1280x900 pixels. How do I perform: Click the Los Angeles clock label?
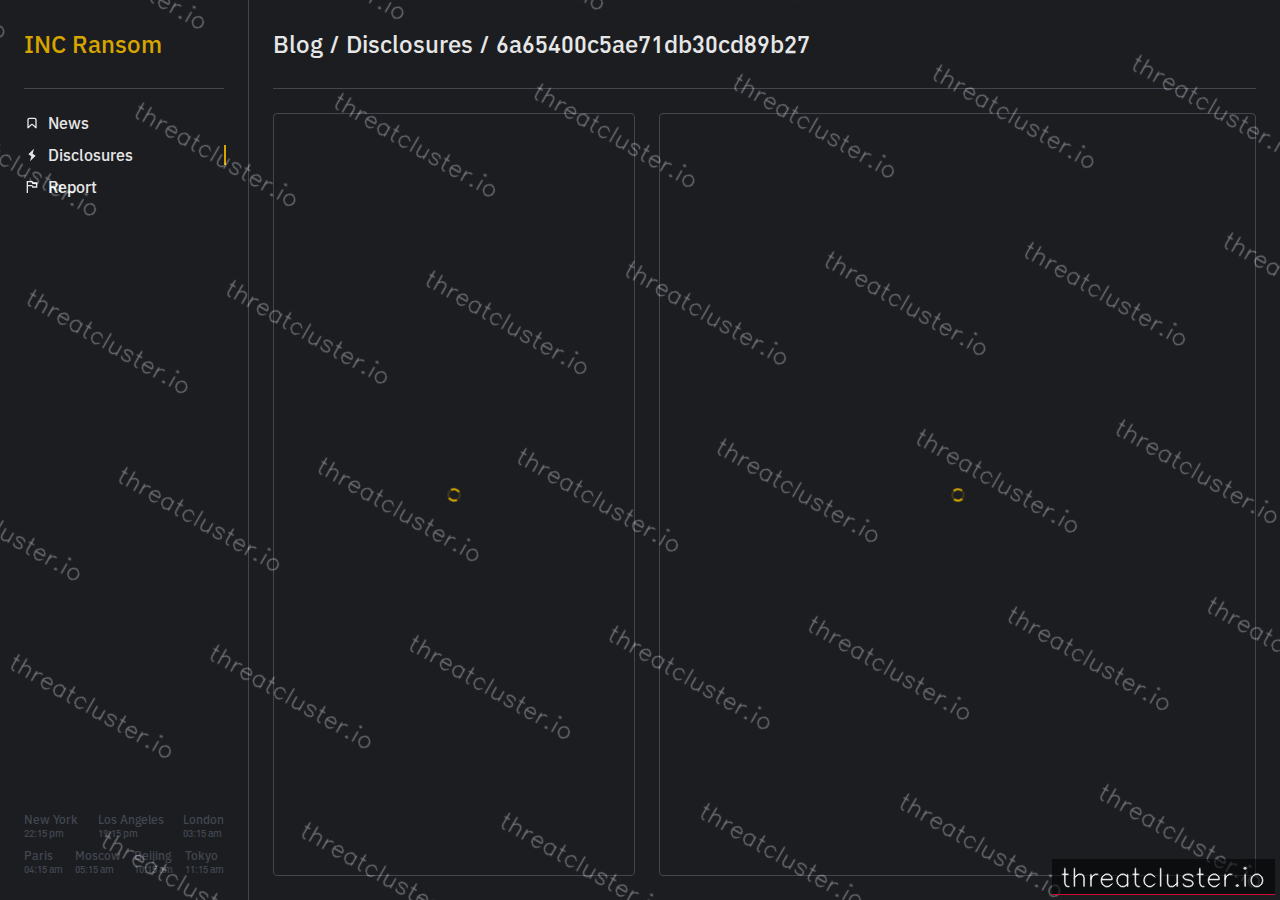coord(131,820)
